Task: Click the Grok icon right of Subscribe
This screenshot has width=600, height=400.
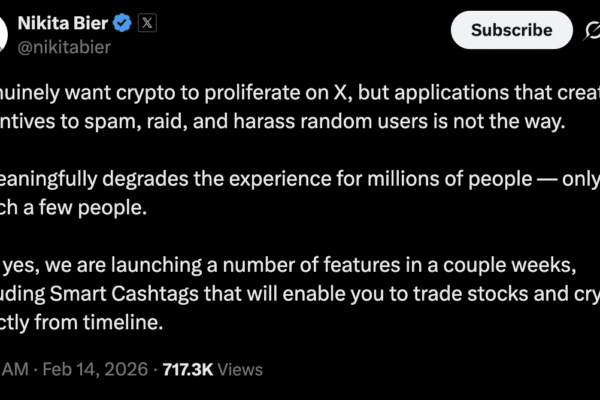Action: pos(591,31)
